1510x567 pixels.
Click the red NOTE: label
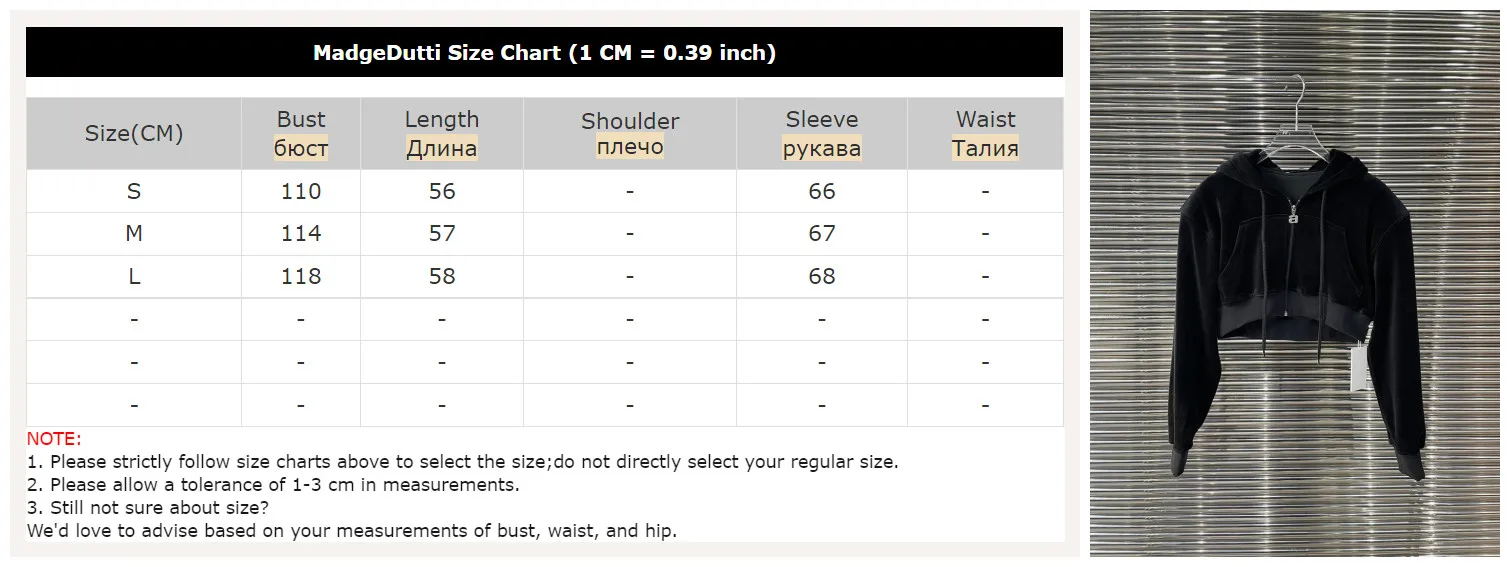tap(54, 439)
